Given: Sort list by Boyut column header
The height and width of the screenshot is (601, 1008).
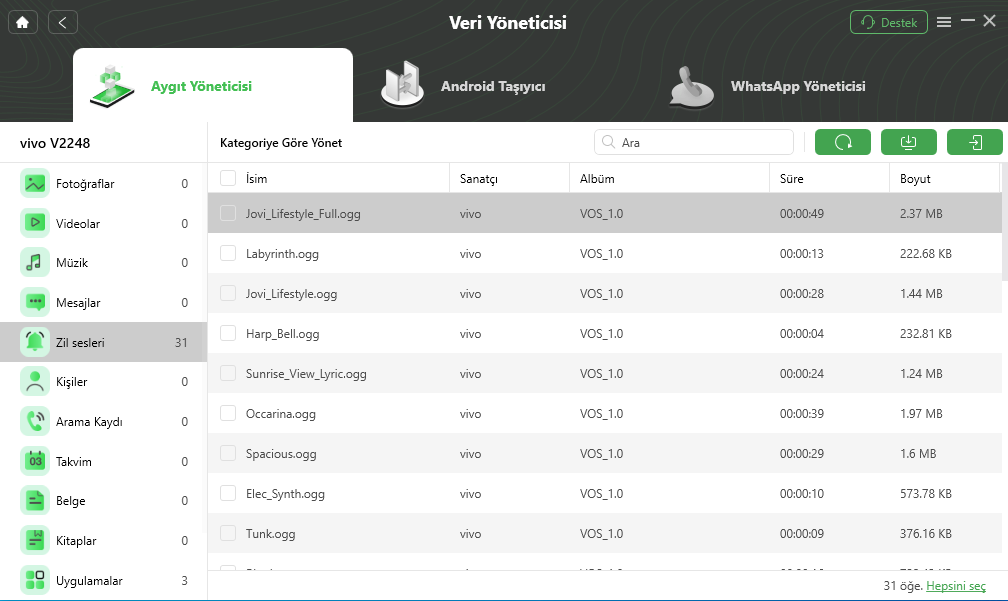Looking at the screenshot, I should pyautogui.click(x=915, y=179).
